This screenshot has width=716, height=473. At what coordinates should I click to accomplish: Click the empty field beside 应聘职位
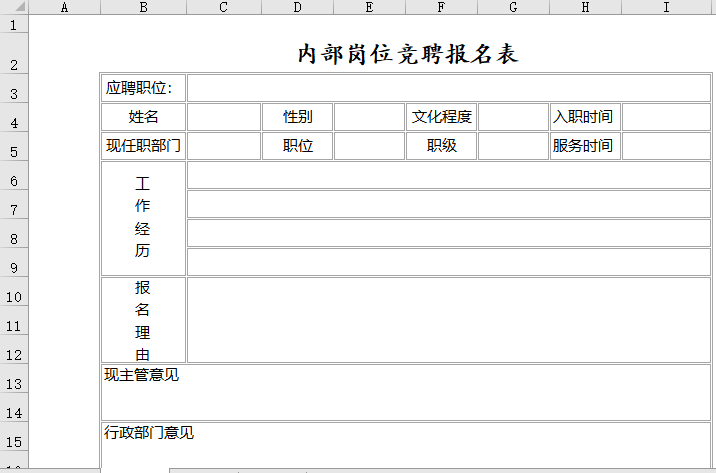[x=447, y=88]
